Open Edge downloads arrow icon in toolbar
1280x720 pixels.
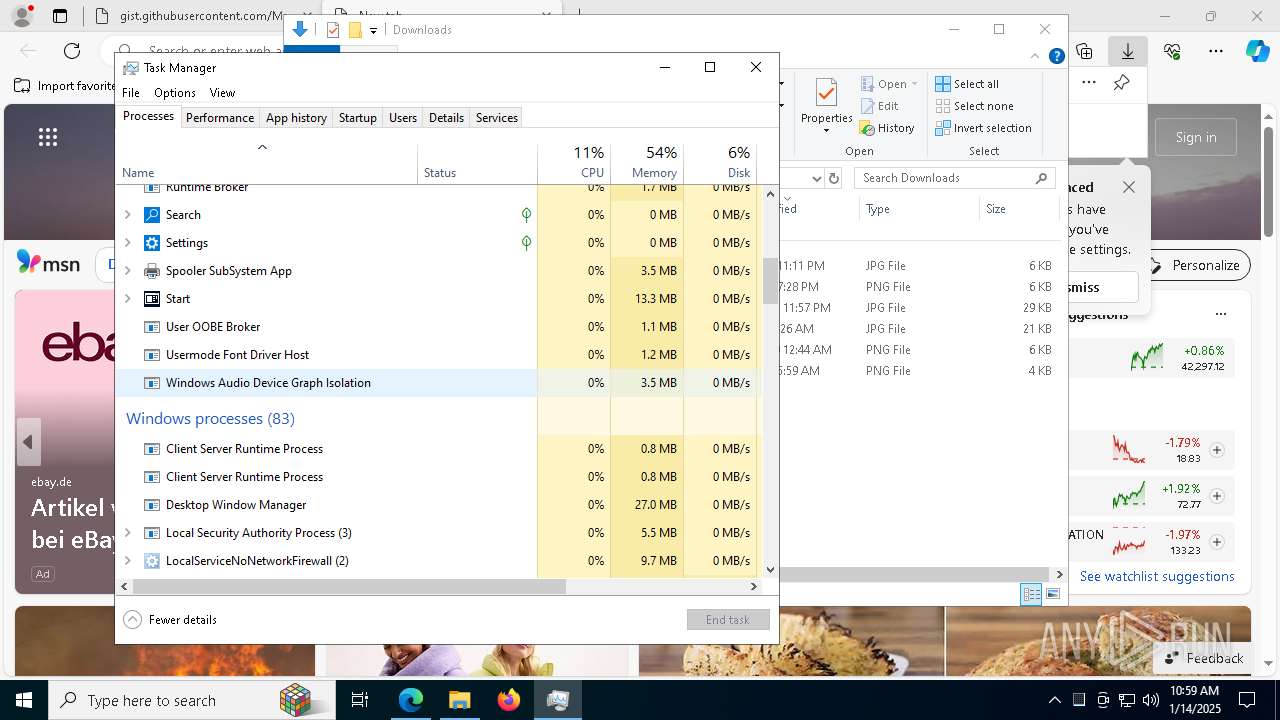coord(1127,51)
